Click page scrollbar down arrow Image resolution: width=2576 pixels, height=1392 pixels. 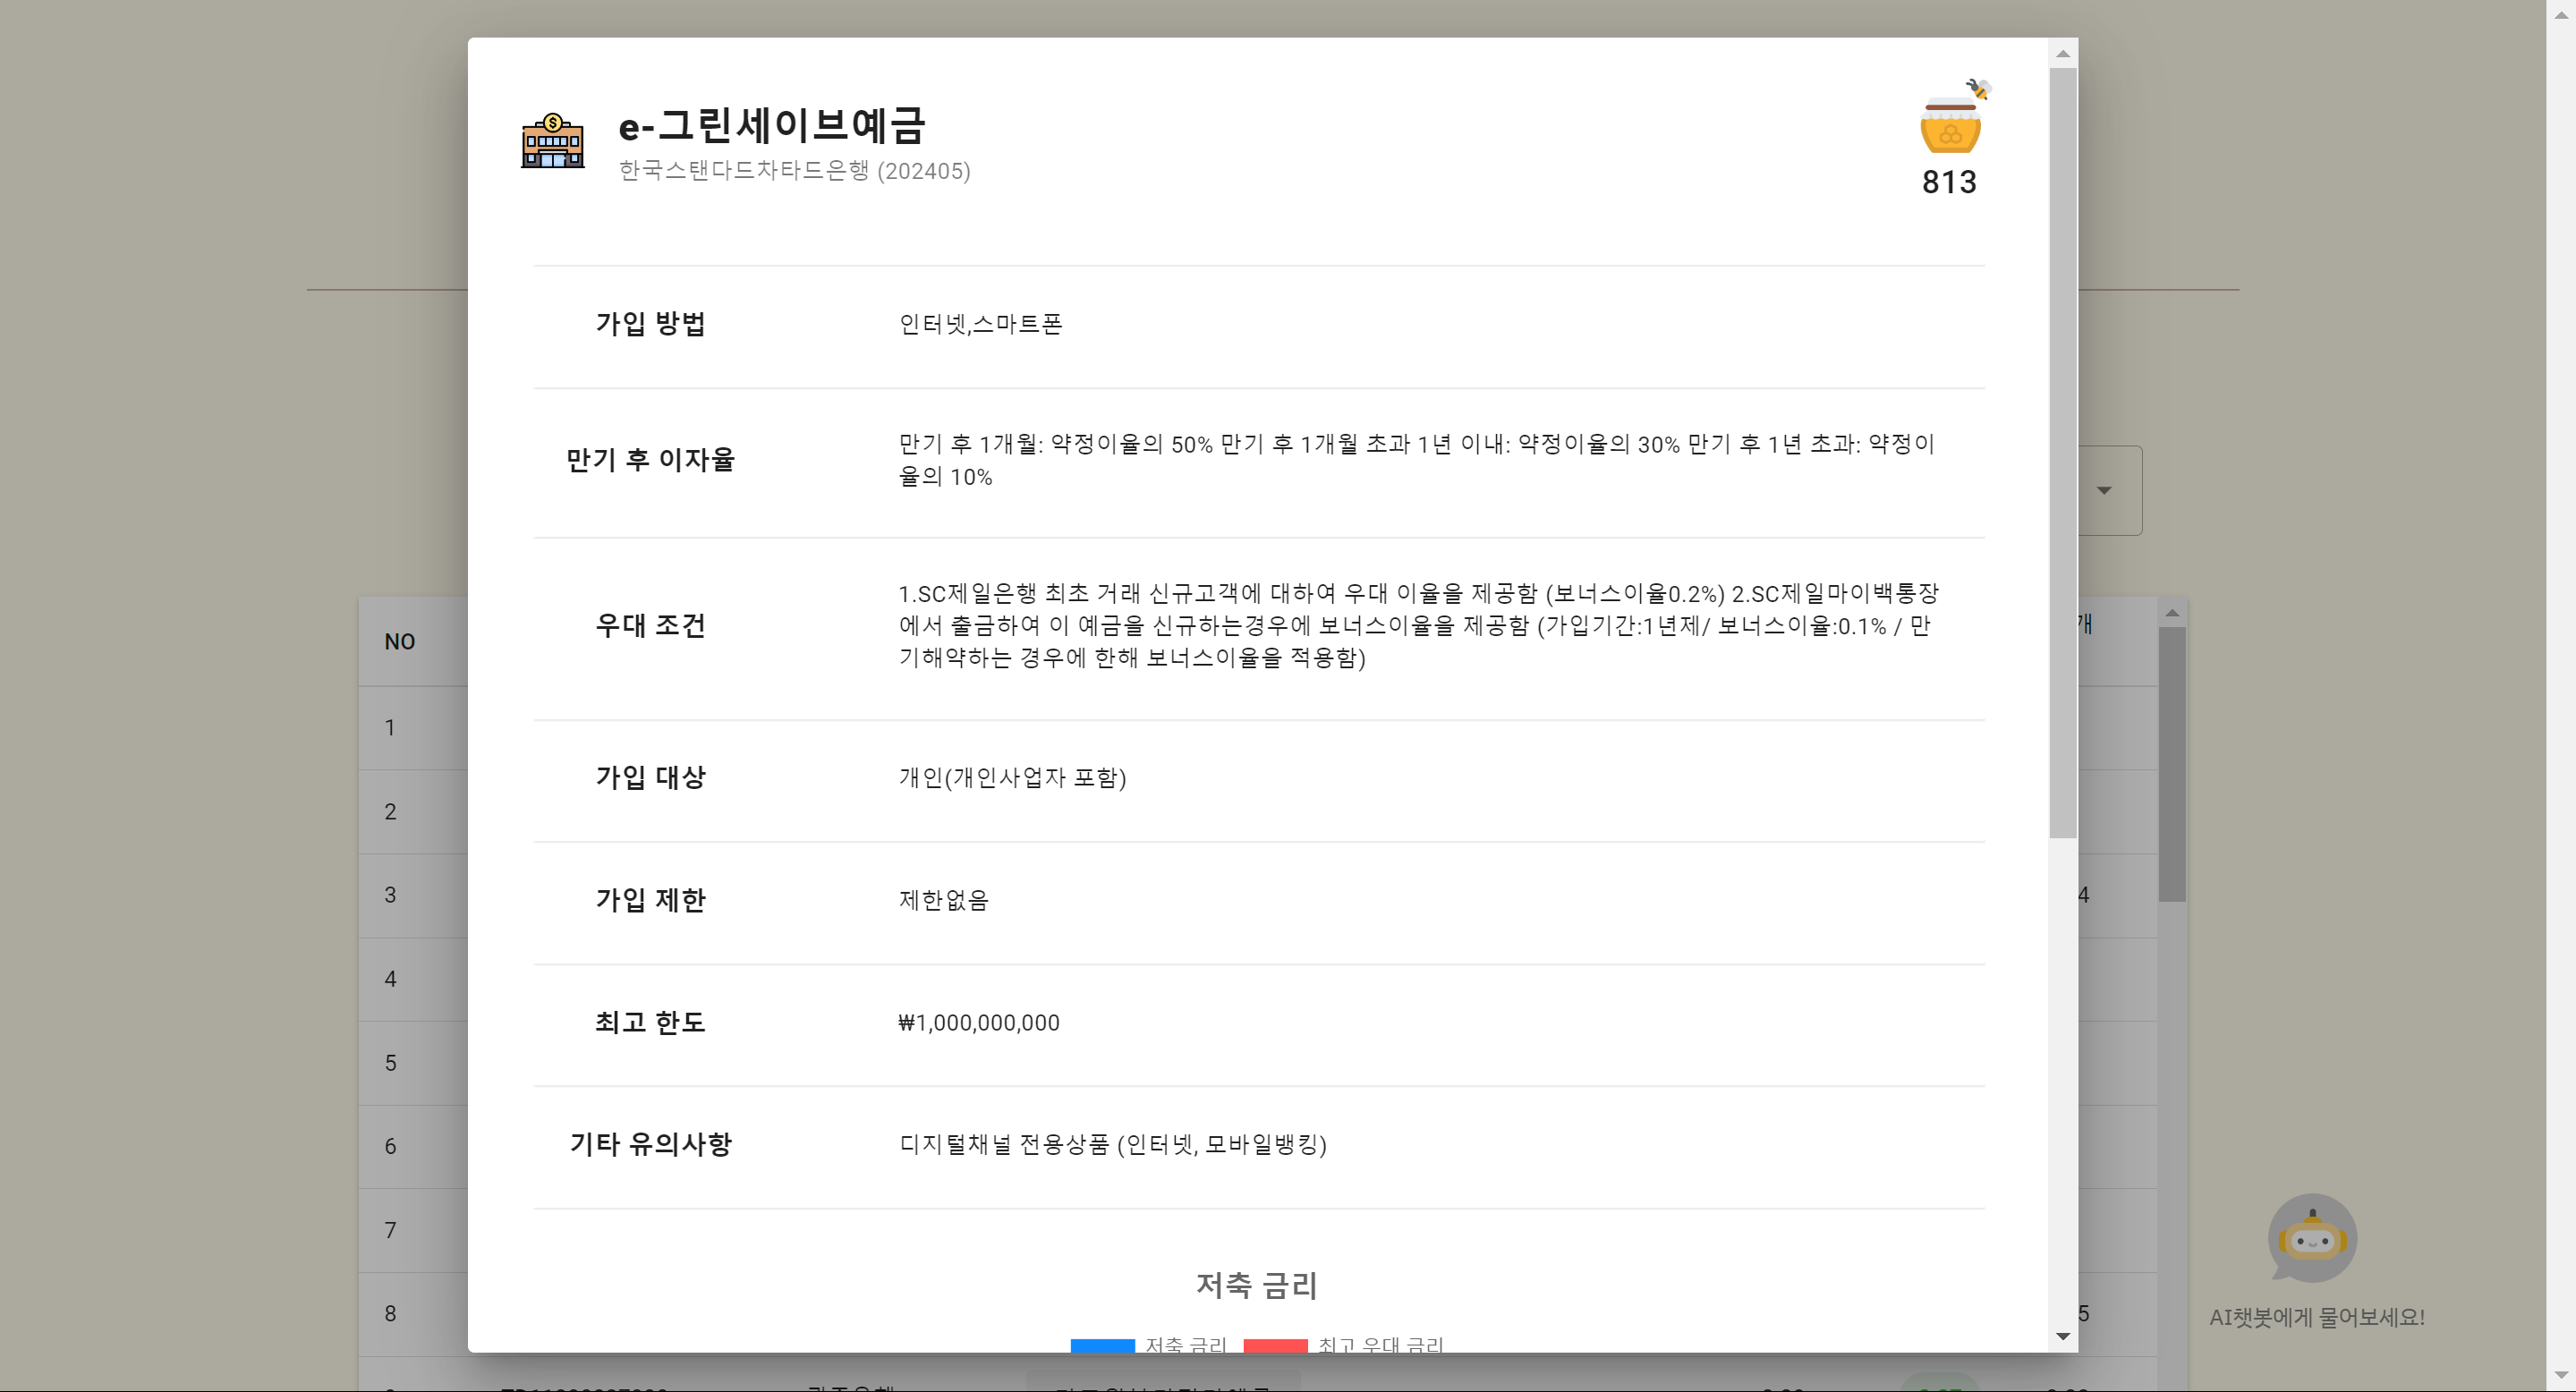2560,1377
